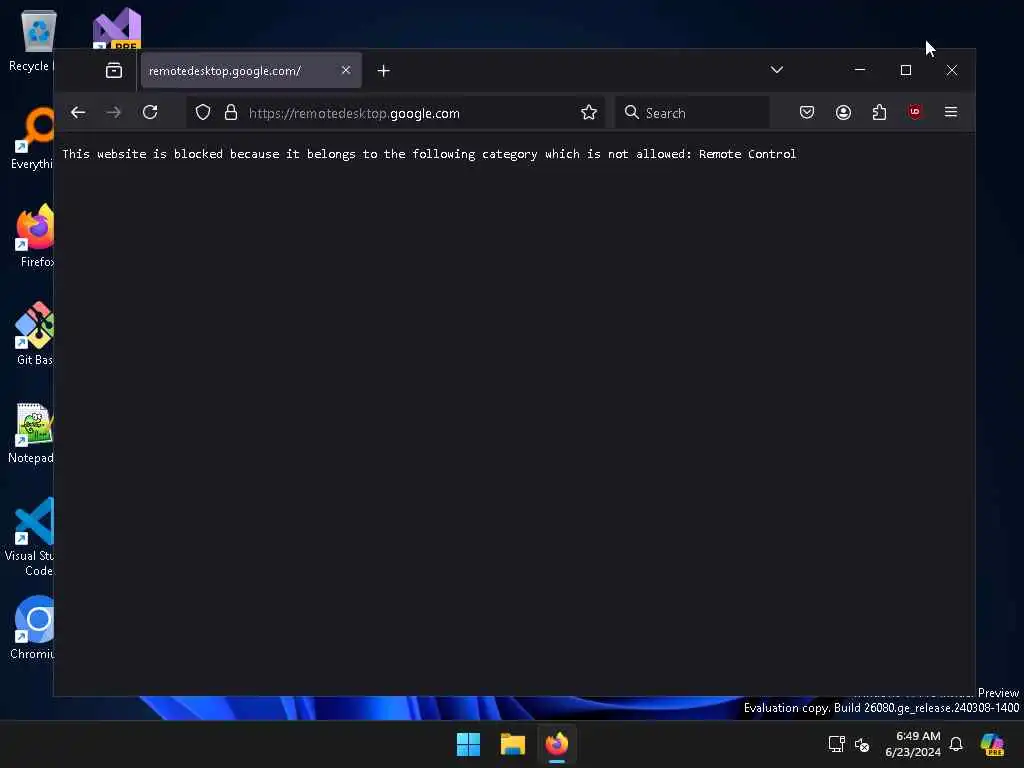Image resolution: width=1024 pixels, height=768 pixels.
Task: Minimize the Firefox window
Action: click(x=859, y=70)
